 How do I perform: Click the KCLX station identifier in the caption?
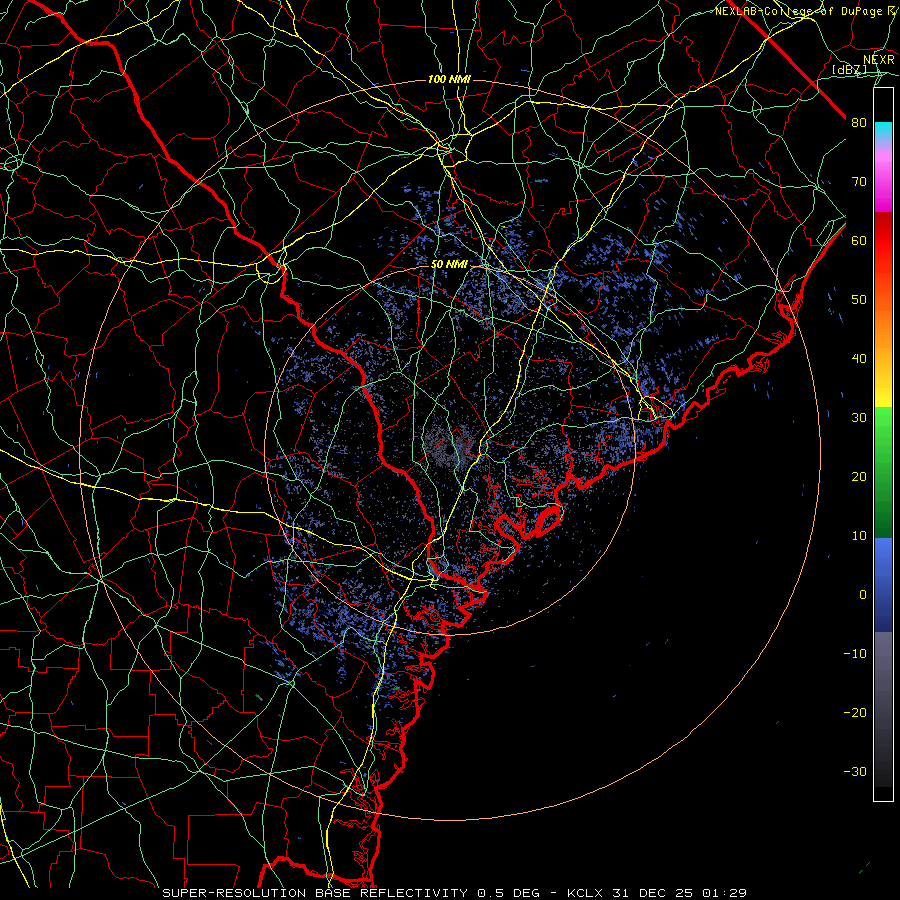583,893
